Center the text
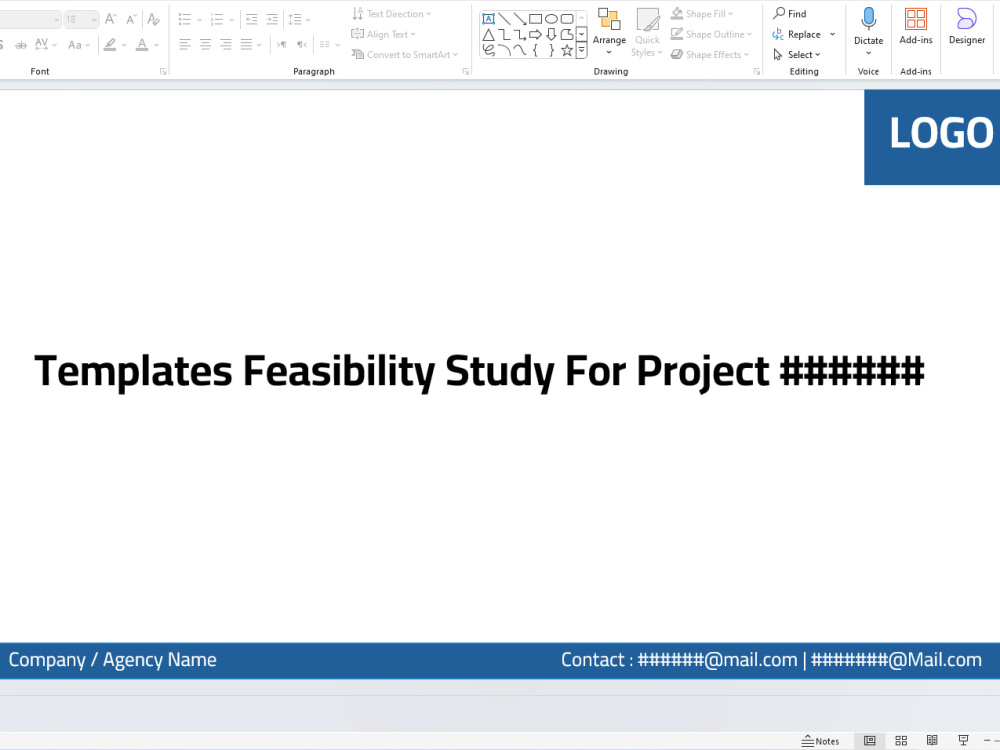 pos(205,45)
